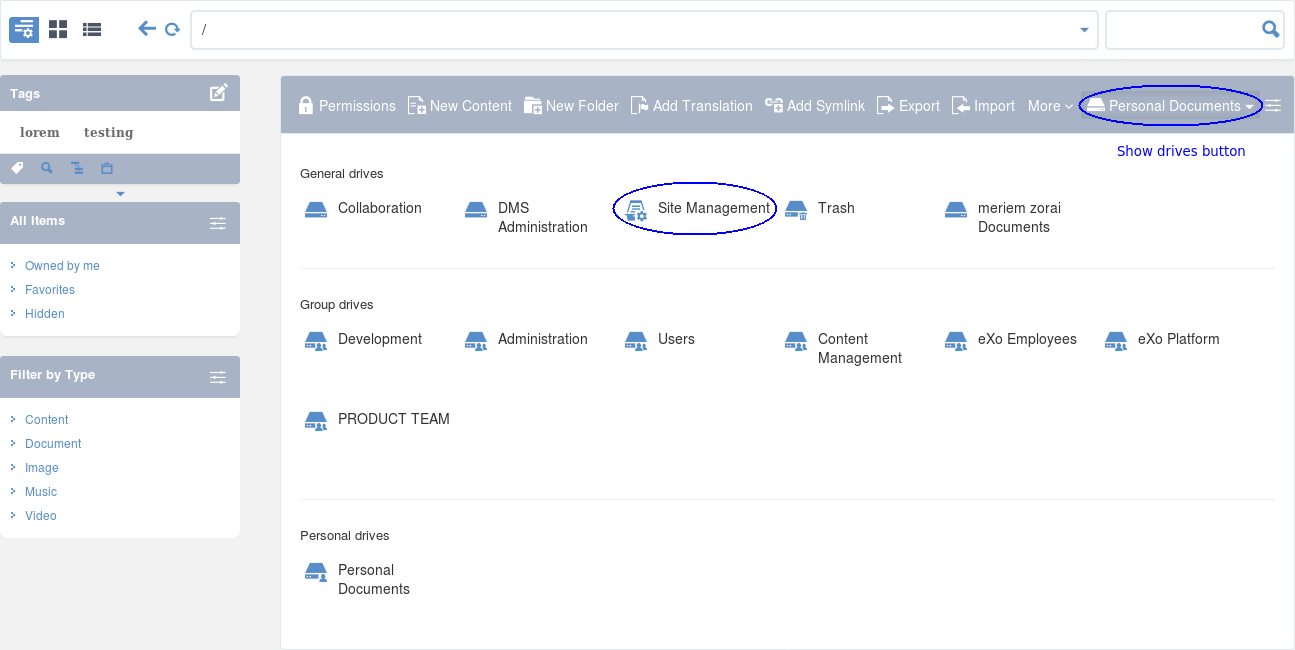The image size is (1295, 650).
Task: Filter by Image type
Action: [x=42, y=468]
